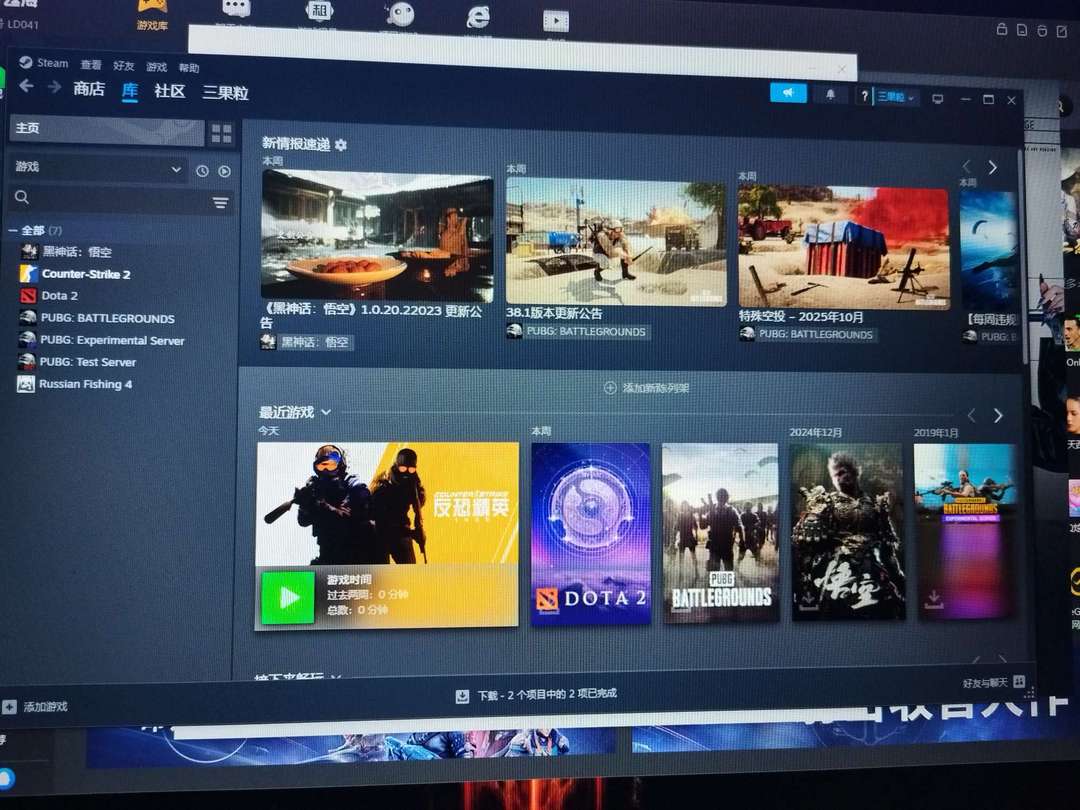Open settings gear beside 新情报速递
This screenshot has width=1080, height=810.
(341, 145)
